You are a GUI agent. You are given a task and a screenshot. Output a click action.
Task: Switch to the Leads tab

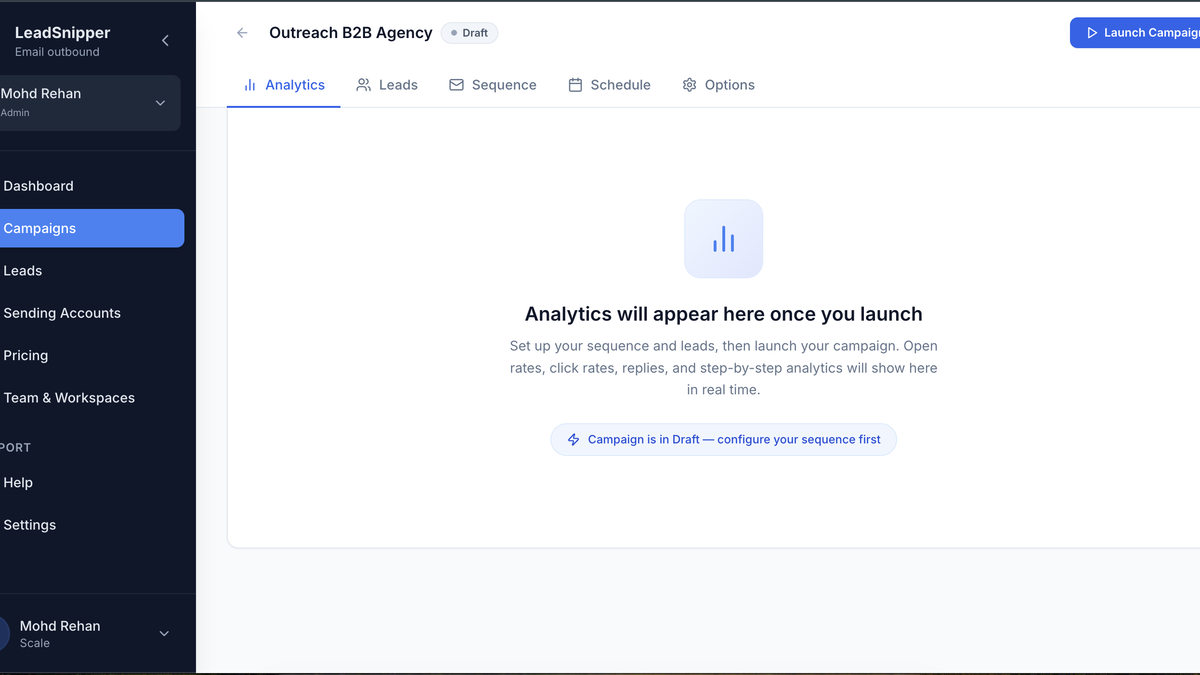[387, 85]
